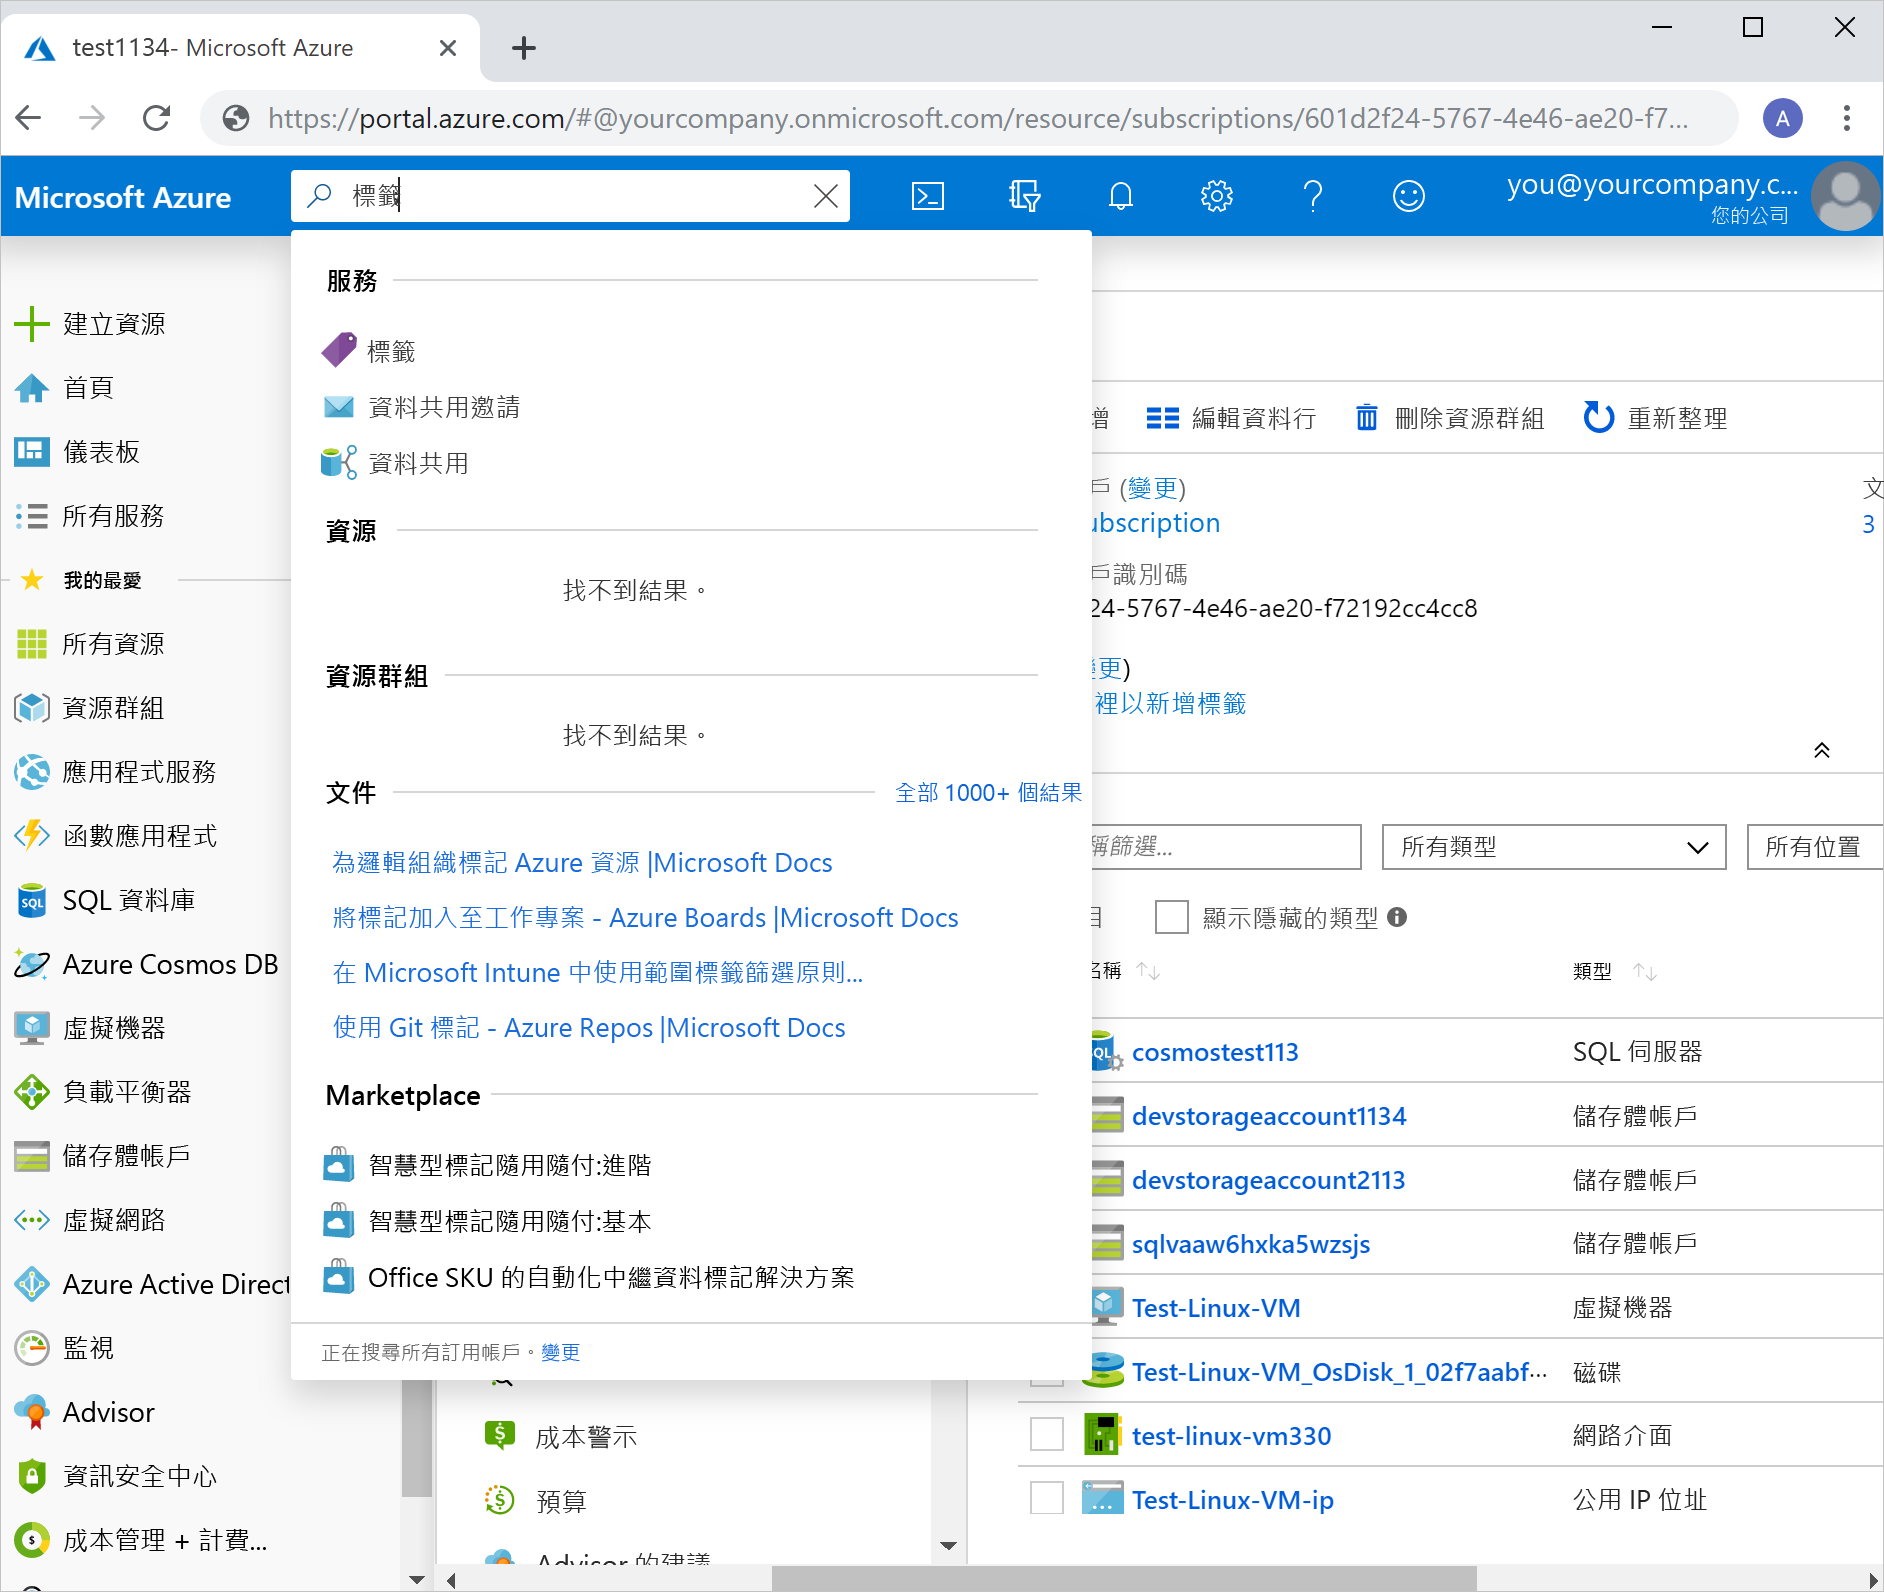Click 重新整理 toolbar button
The height and width of the screenshot is (1592, 1884).
(x=1656, y=418)
